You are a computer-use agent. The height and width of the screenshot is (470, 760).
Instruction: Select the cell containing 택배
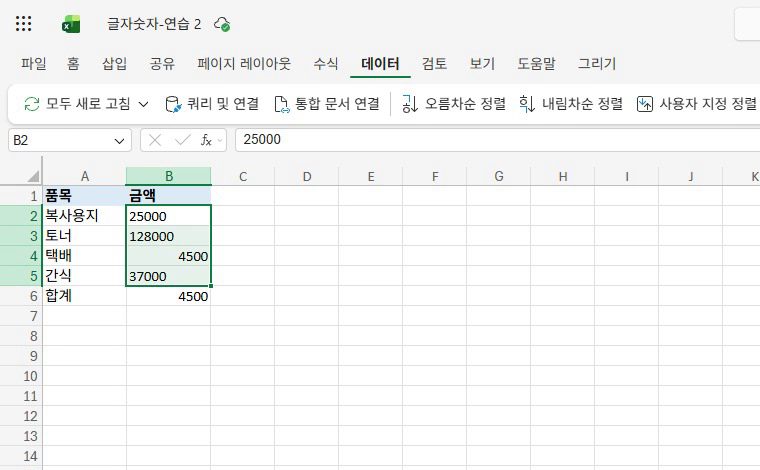pyautogui.click(x=84, y=256)
